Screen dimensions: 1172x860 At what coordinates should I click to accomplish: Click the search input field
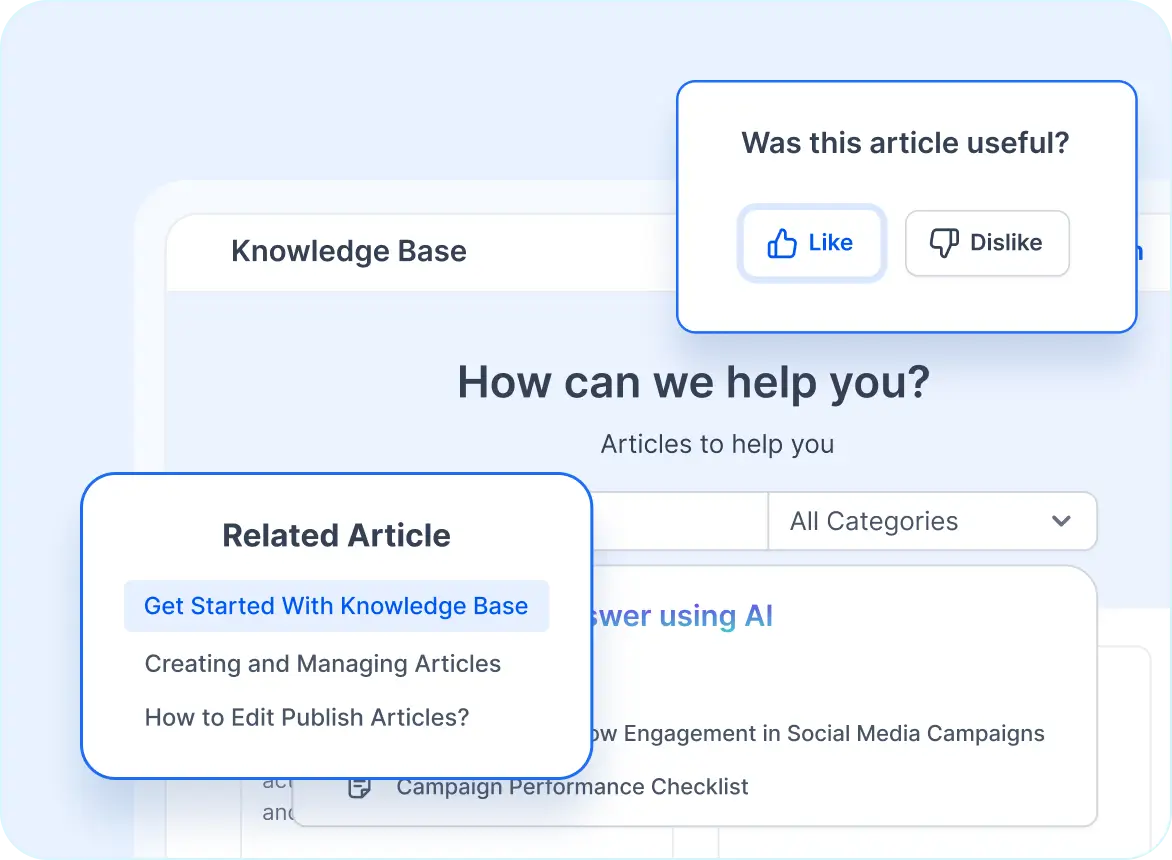click(680, 521)
